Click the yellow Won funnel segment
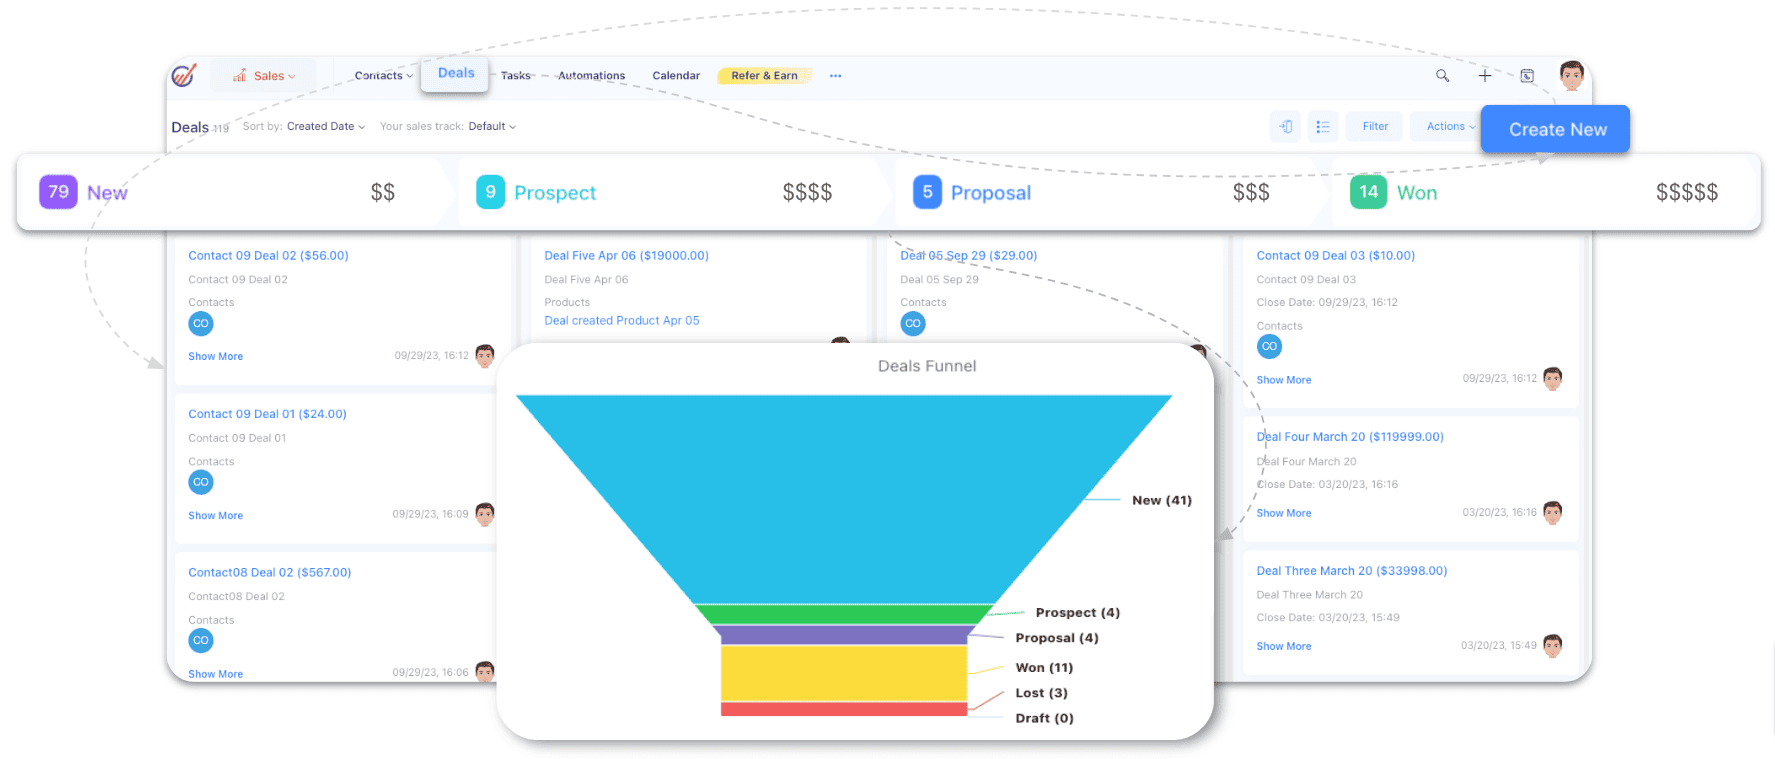Image resolution: width=1775 pixels, height=759 pixels. coord(843,673)
